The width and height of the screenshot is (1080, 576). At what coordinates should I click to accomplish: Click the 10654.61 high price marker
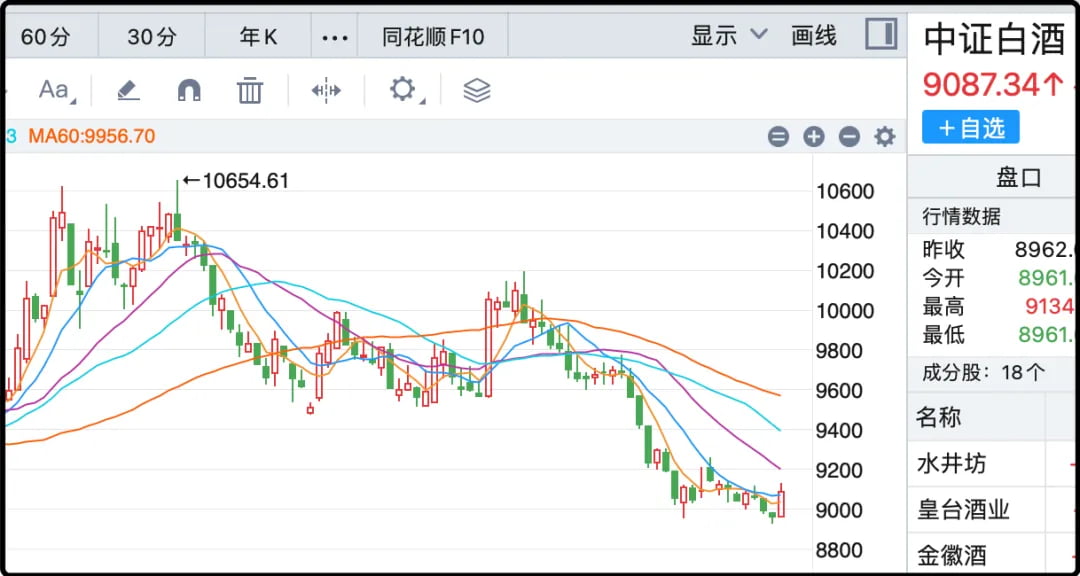236,181
